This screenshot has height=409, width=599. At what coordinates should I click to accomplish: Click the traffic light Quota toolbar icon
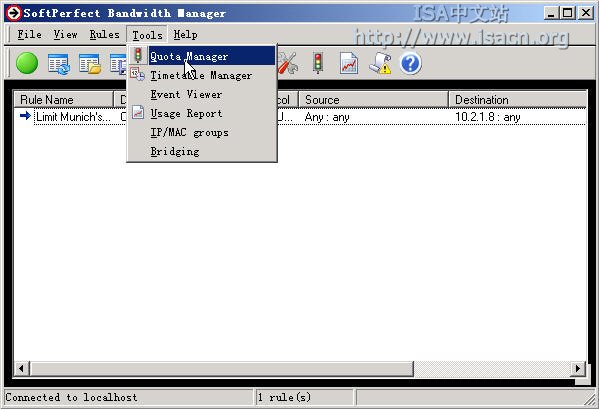[x=318, y=63]
